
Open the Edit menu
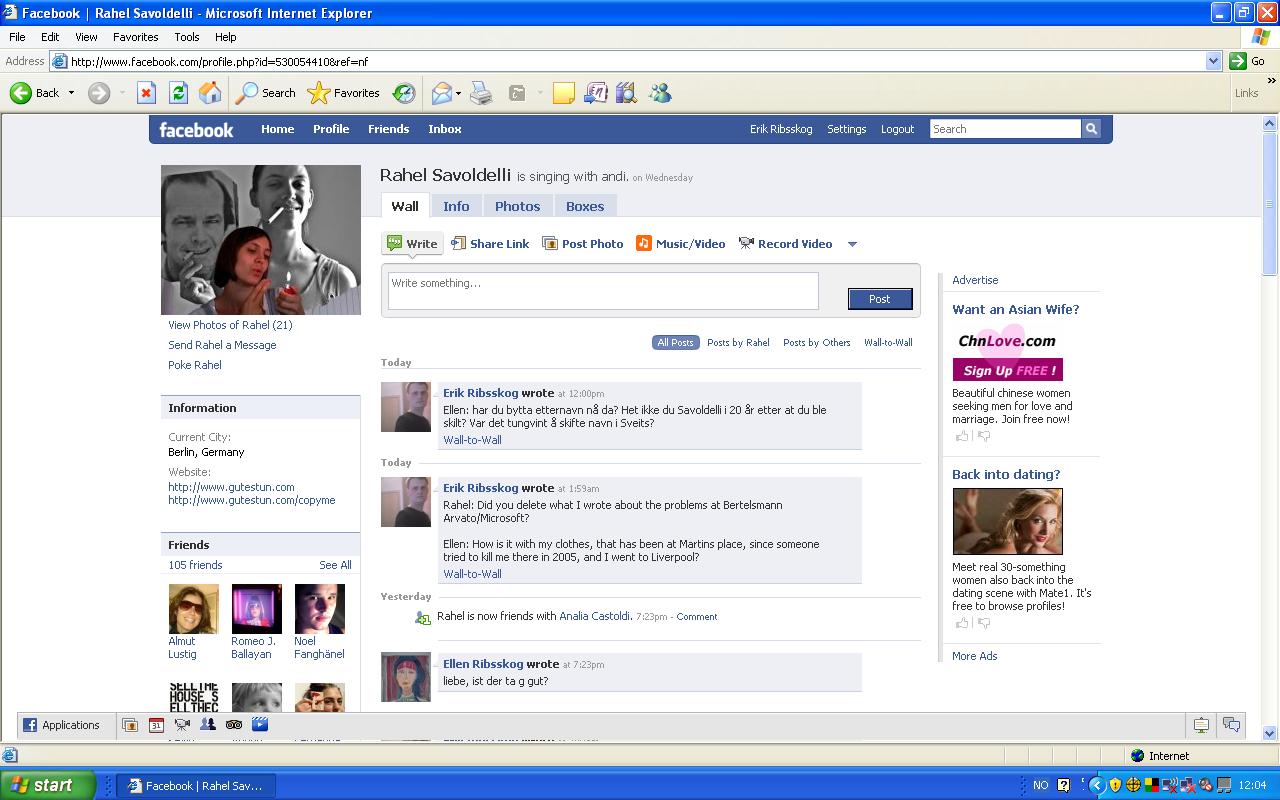[x=50, y=37]
